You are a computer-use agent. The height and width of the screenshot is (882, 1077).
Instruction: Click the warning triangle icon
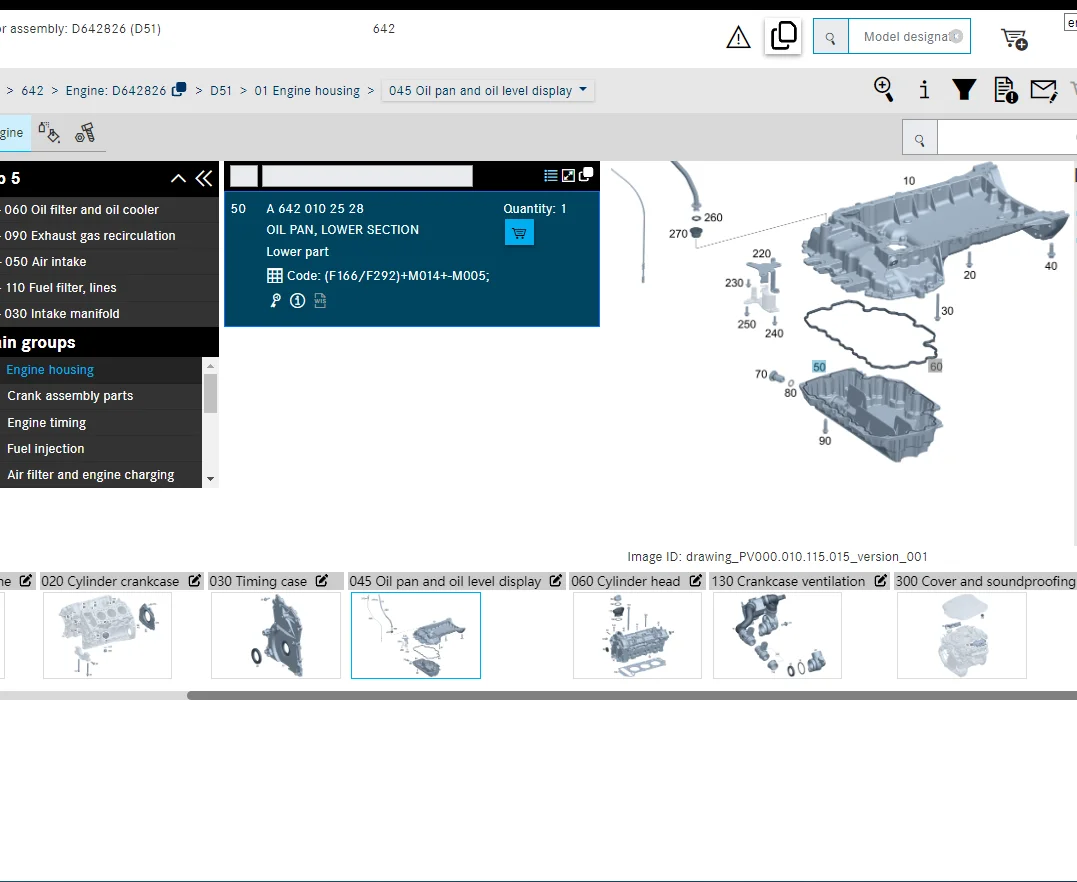[x=738, y=37]
